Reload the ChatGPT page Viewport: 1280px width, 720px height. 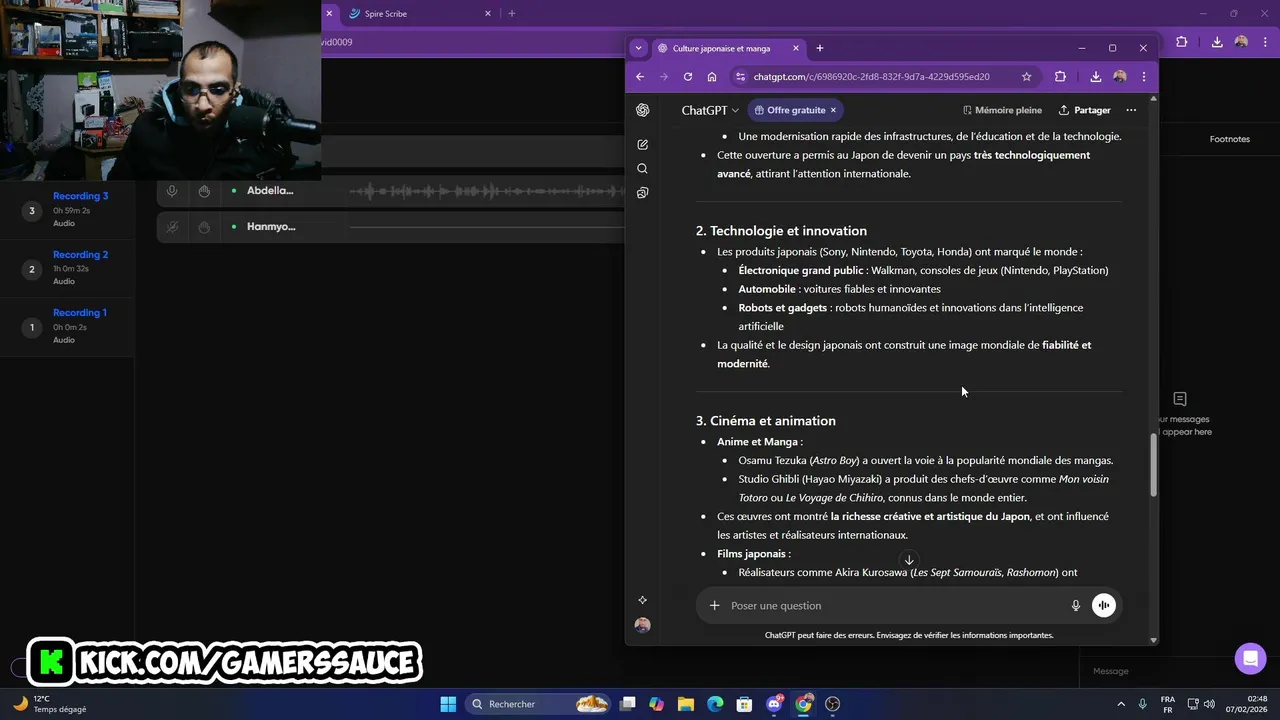(688, 77)
